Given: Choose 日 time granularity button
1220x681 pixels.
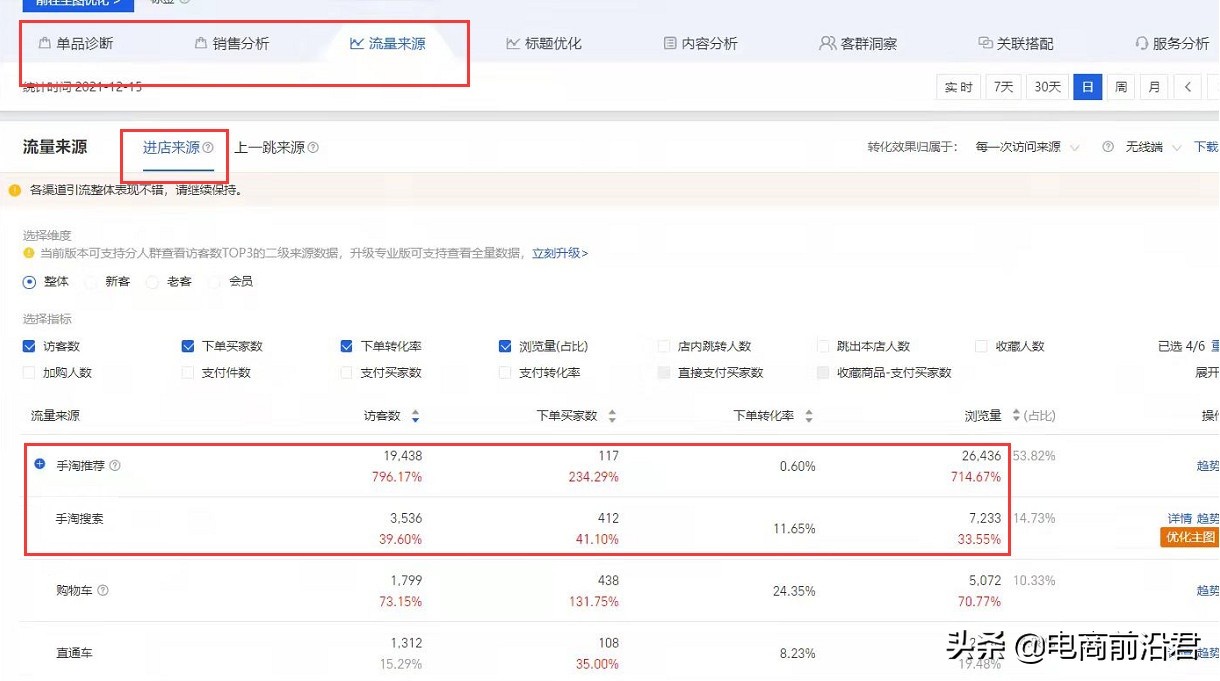Looking at the screenshot, I should pyautogui.click(x=1087, y=87).
